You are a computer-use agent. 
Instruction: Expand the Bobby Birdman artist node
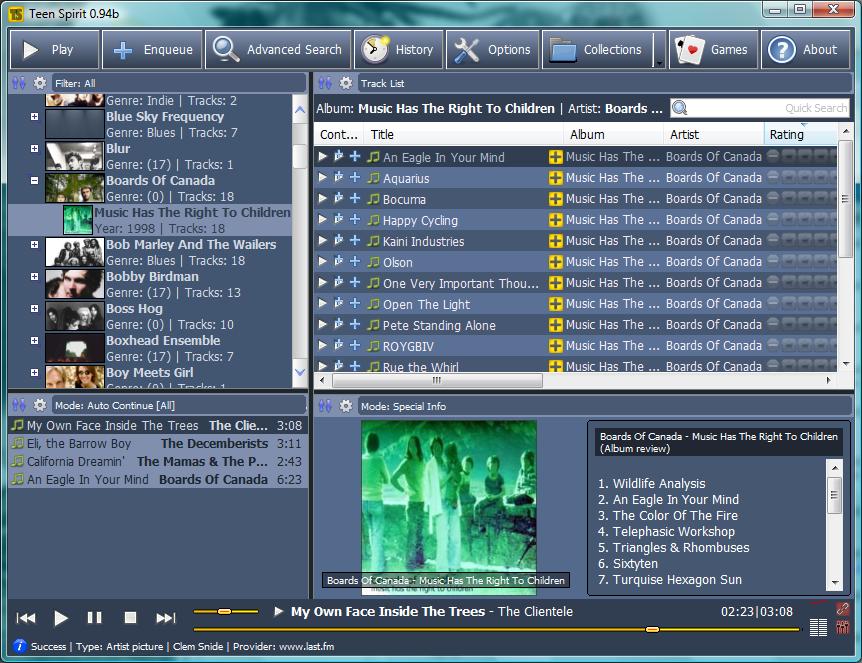(35, 277)
